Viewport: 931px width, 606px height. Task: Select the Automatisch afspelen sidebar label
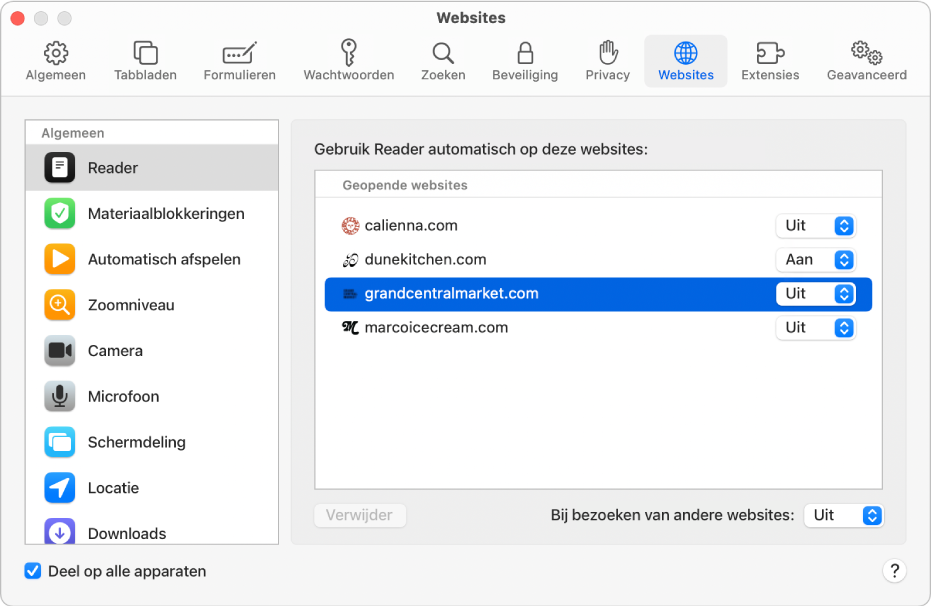coord(164,259)
